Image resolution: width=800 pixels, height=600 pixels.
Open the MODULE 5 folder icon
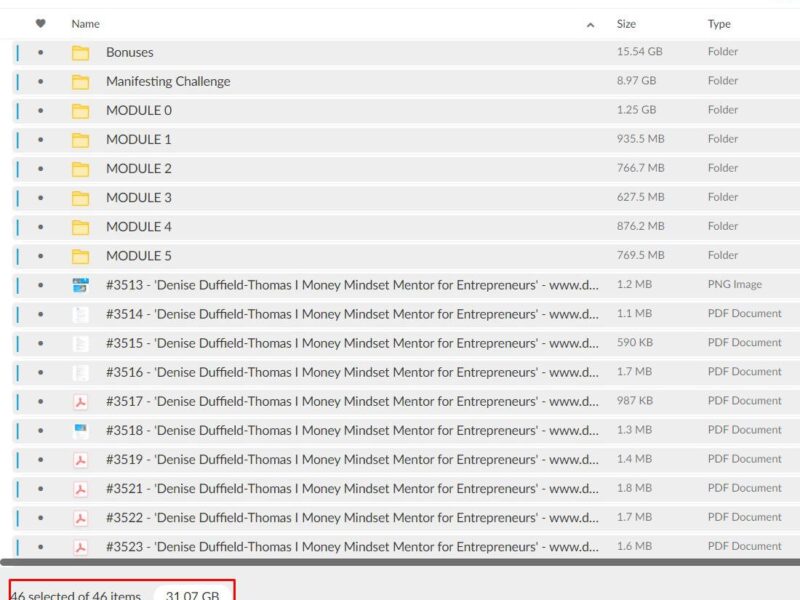coord(80,256)
